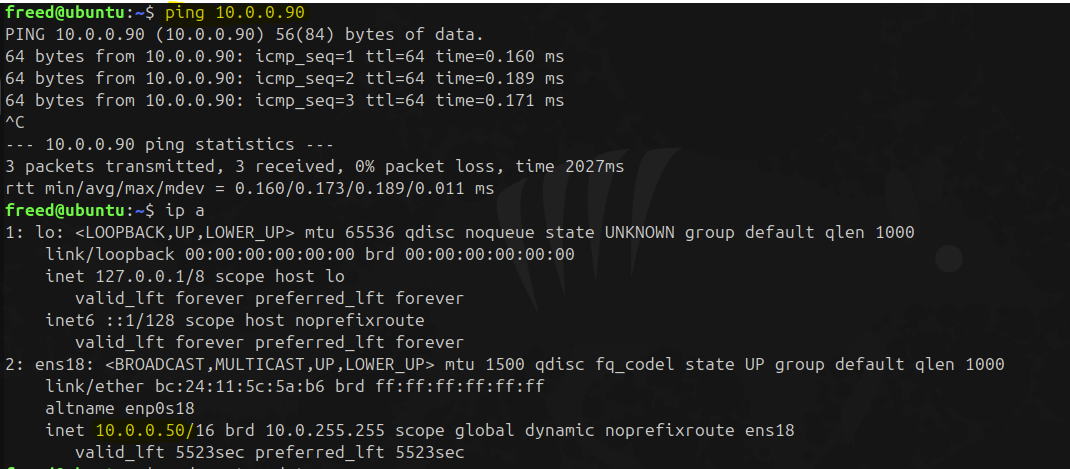Click the ^C interrupt characters
Image resolution: width=1070 pixels, height=469 pixels.
(15, 122)
